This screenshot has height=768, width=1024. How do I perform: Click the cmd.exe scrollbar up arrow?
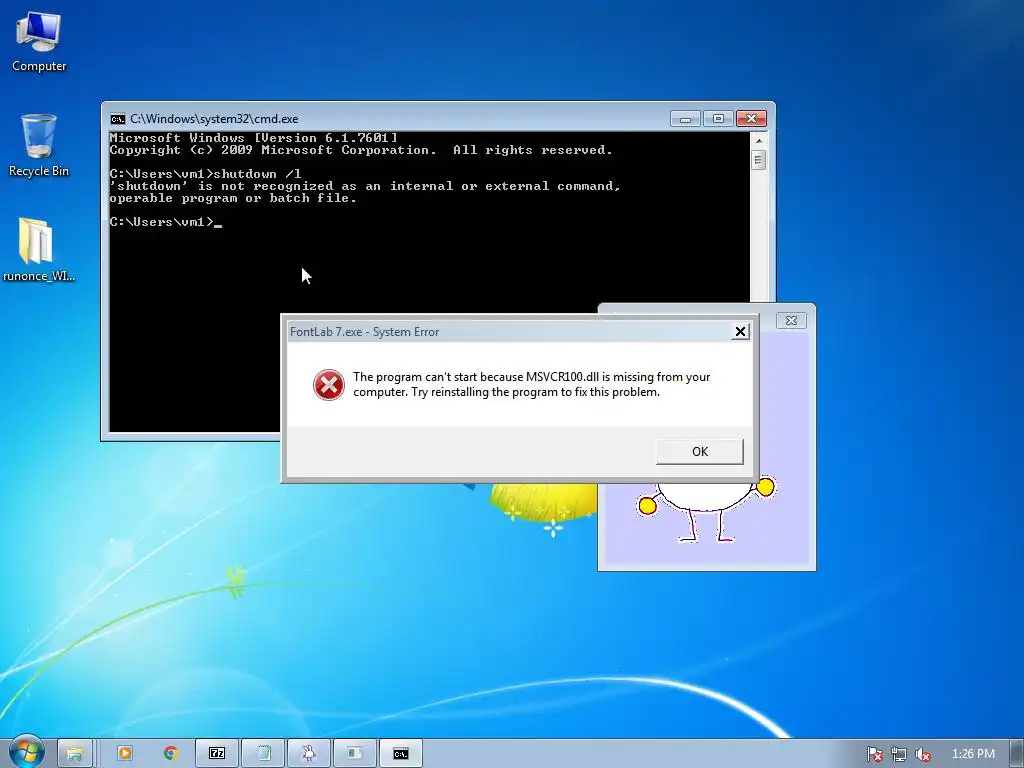coord(758,140)
